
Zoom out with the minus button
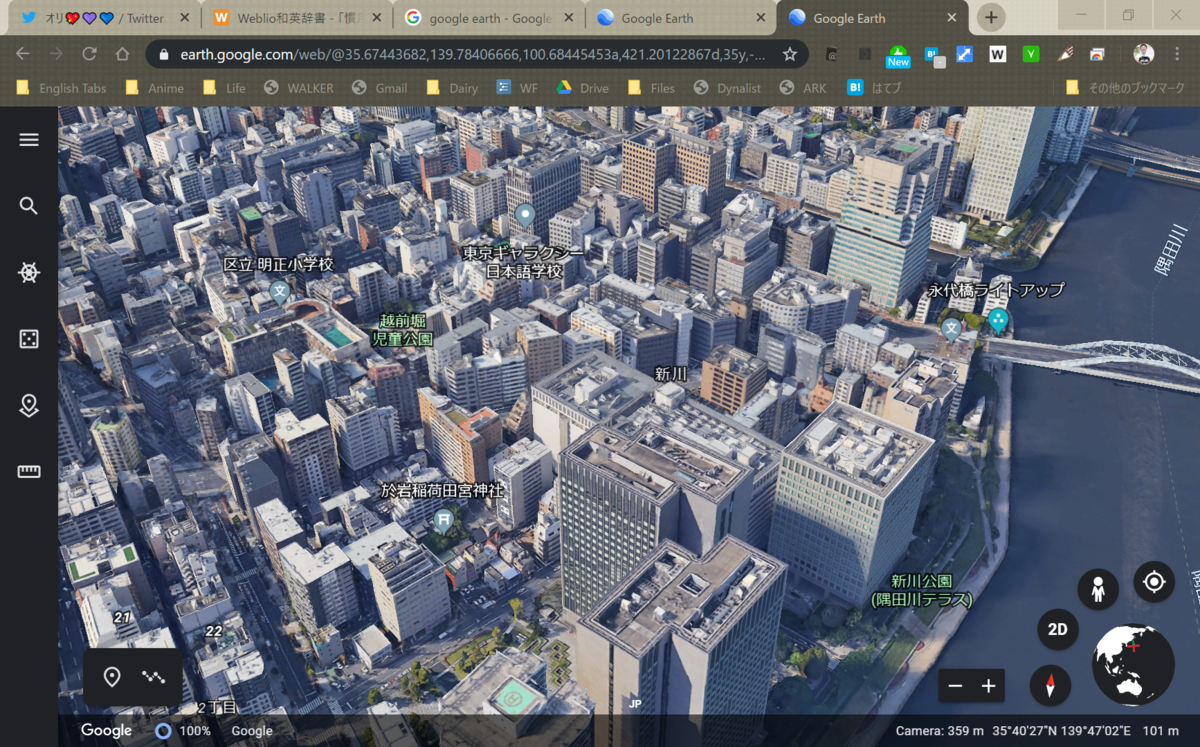[955, 686]
